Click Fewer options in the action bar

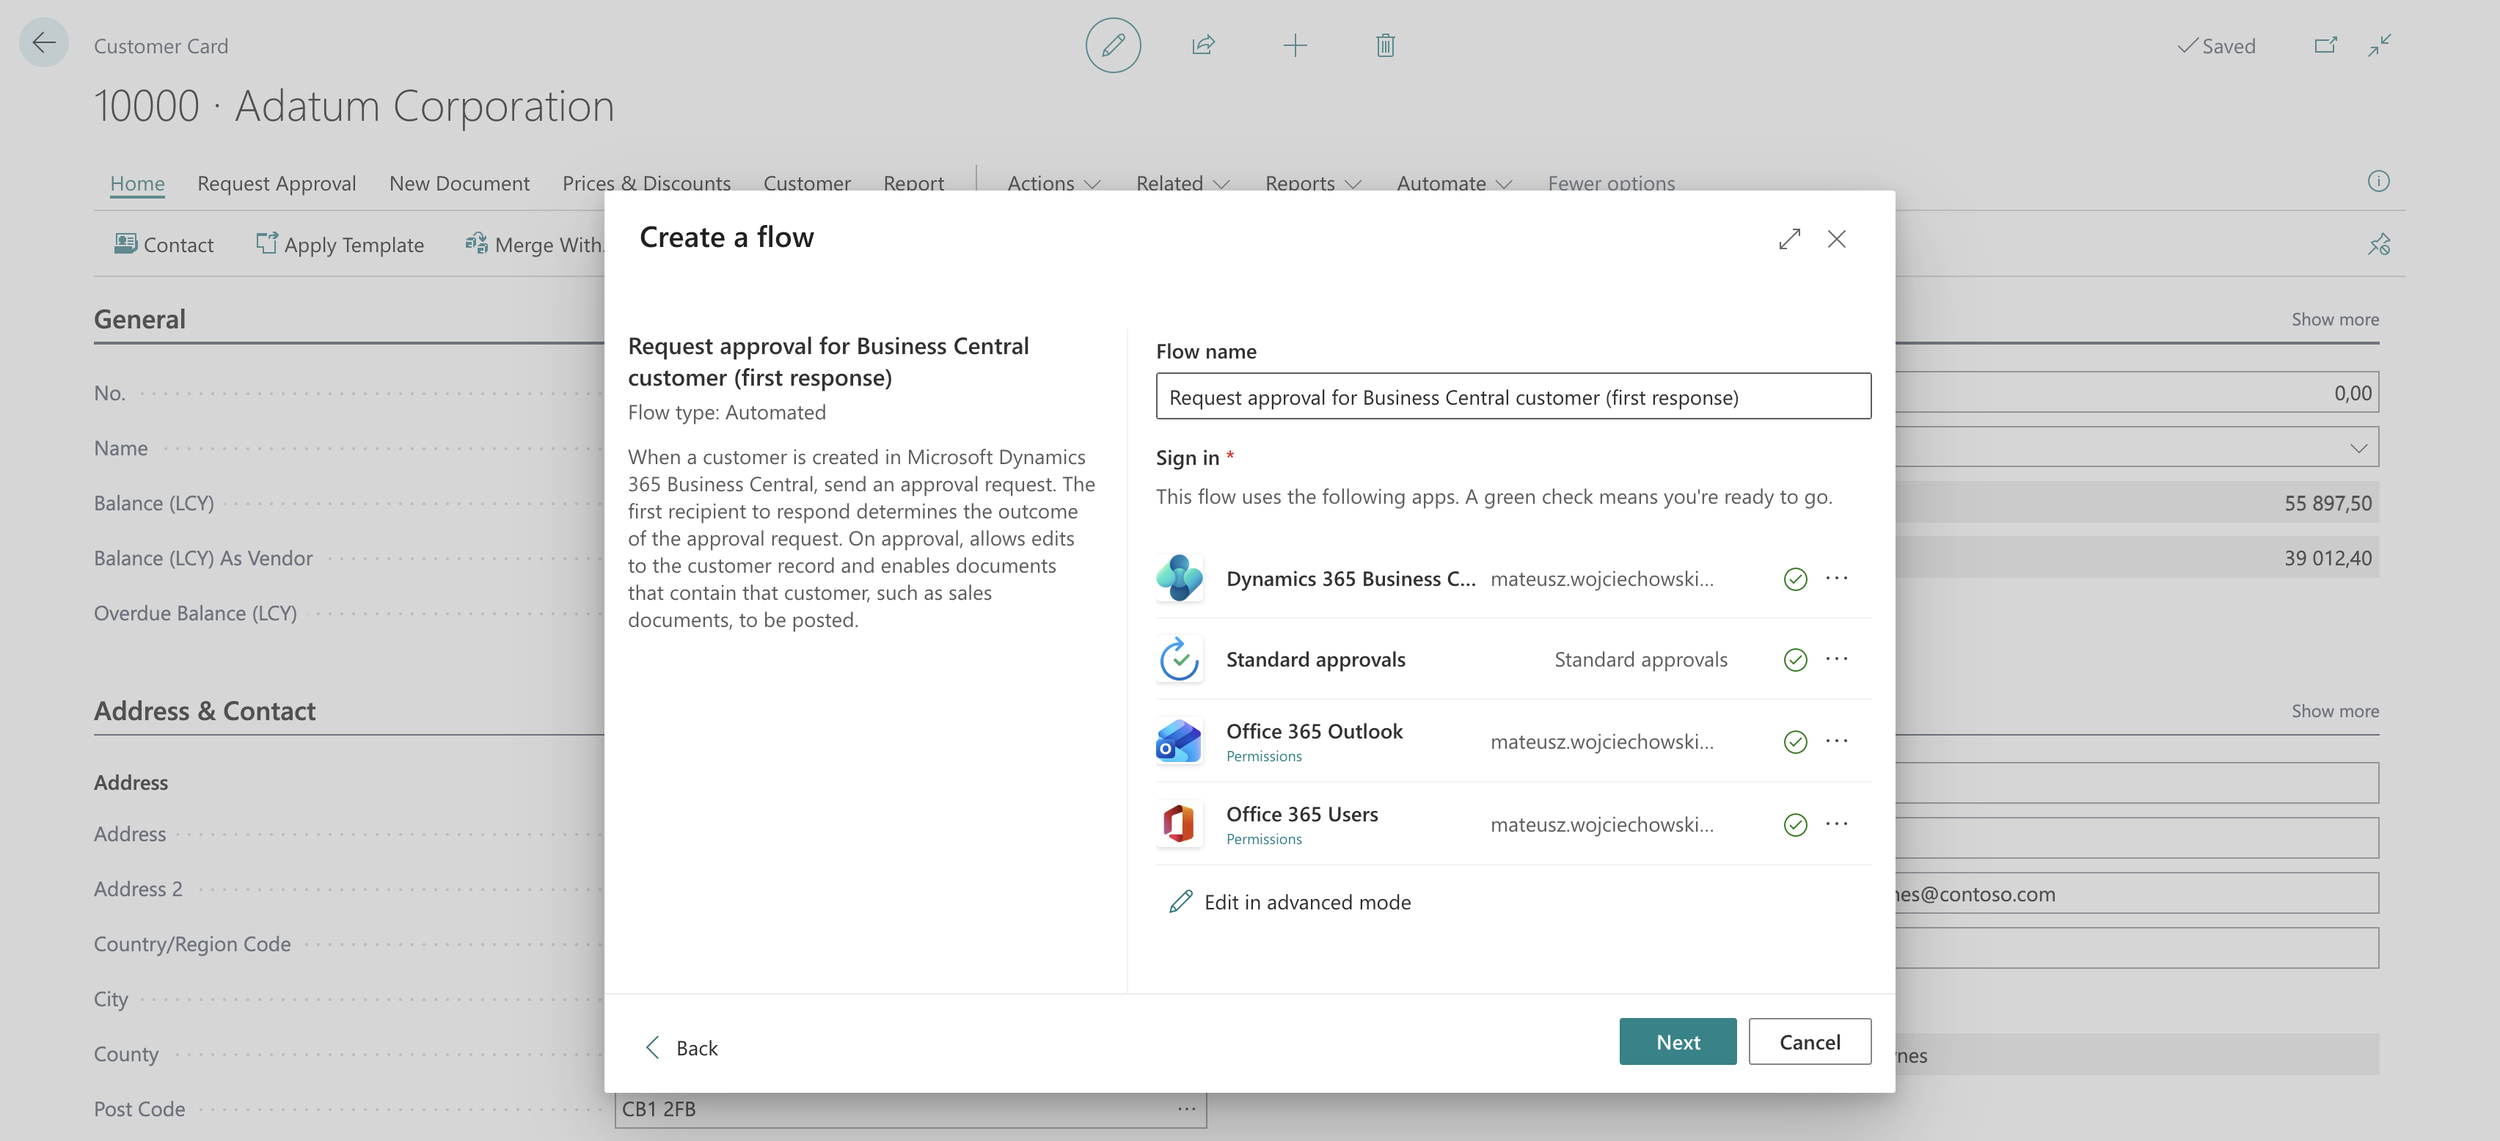(x=1612, y=183)
